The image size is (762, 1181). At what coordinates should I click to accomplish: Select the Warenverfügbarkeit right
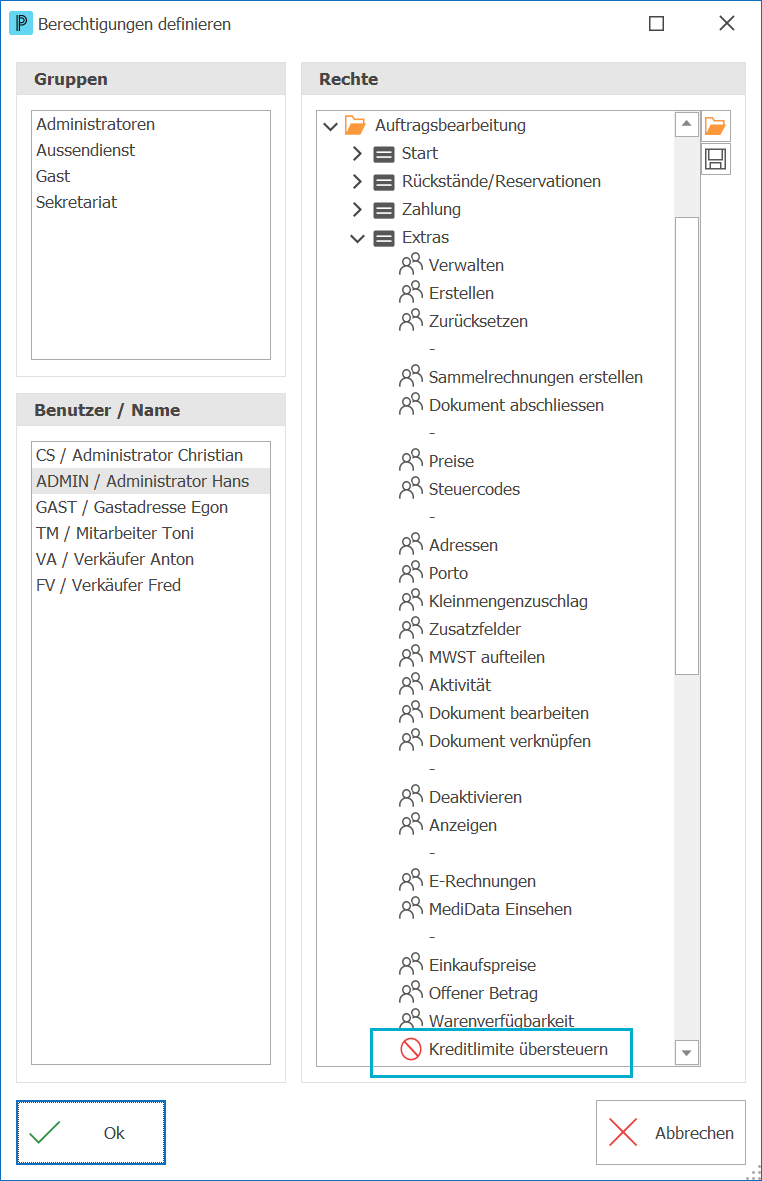click(x=501, y=1021)
